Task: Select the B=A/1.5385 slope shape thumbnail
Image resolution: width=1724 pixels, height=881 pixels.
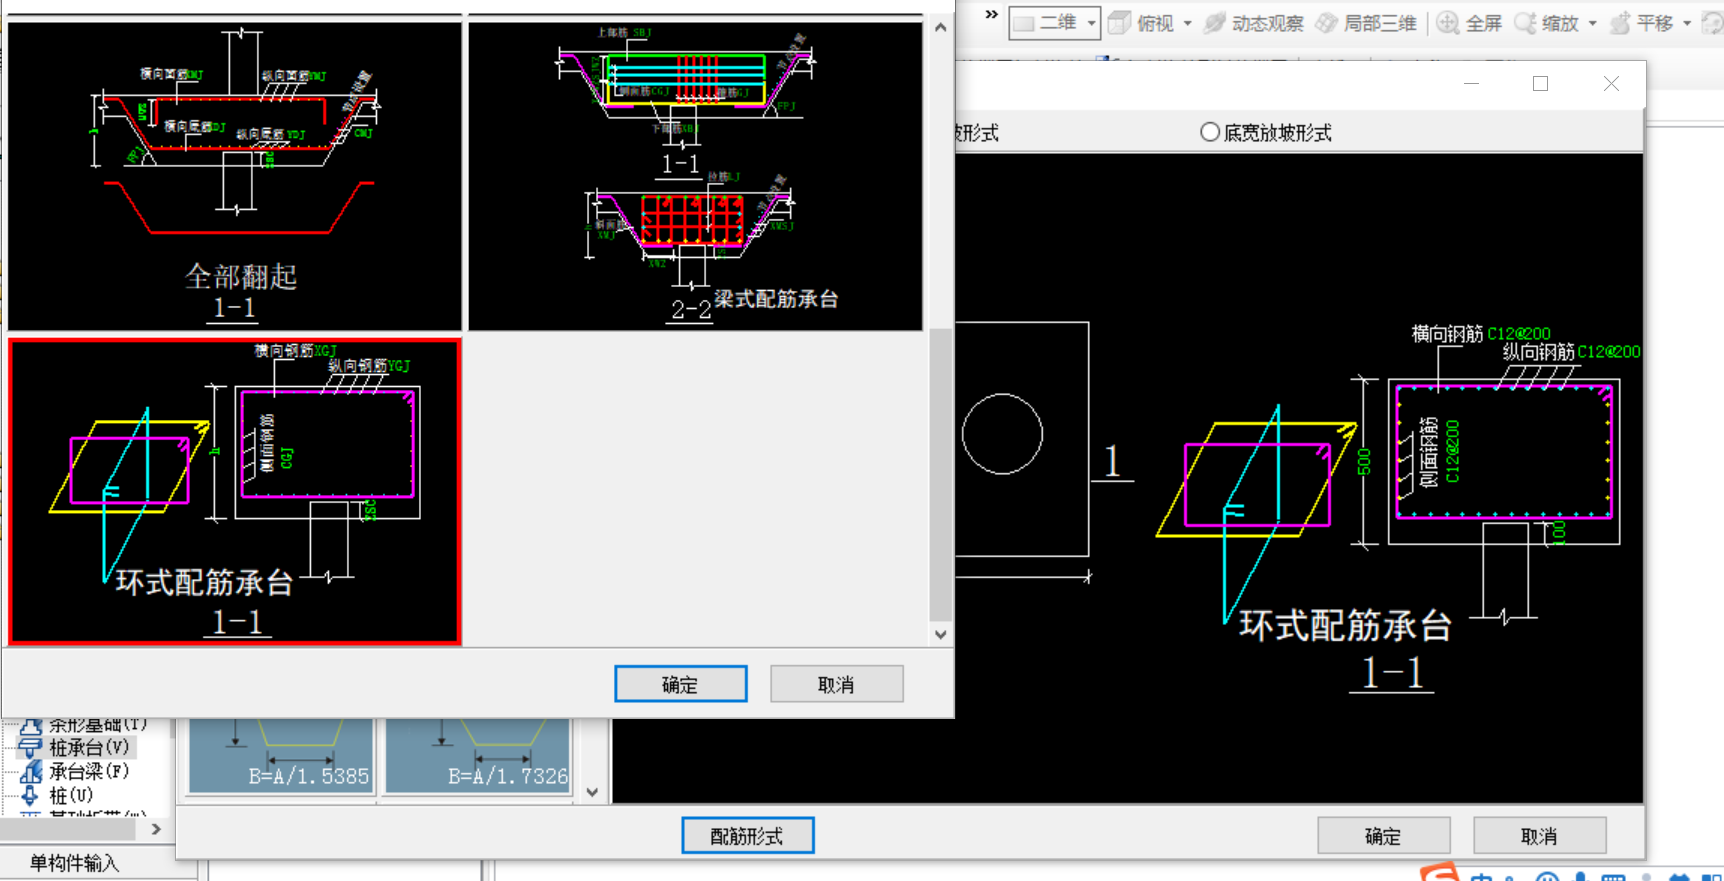Action: point(281,757)
